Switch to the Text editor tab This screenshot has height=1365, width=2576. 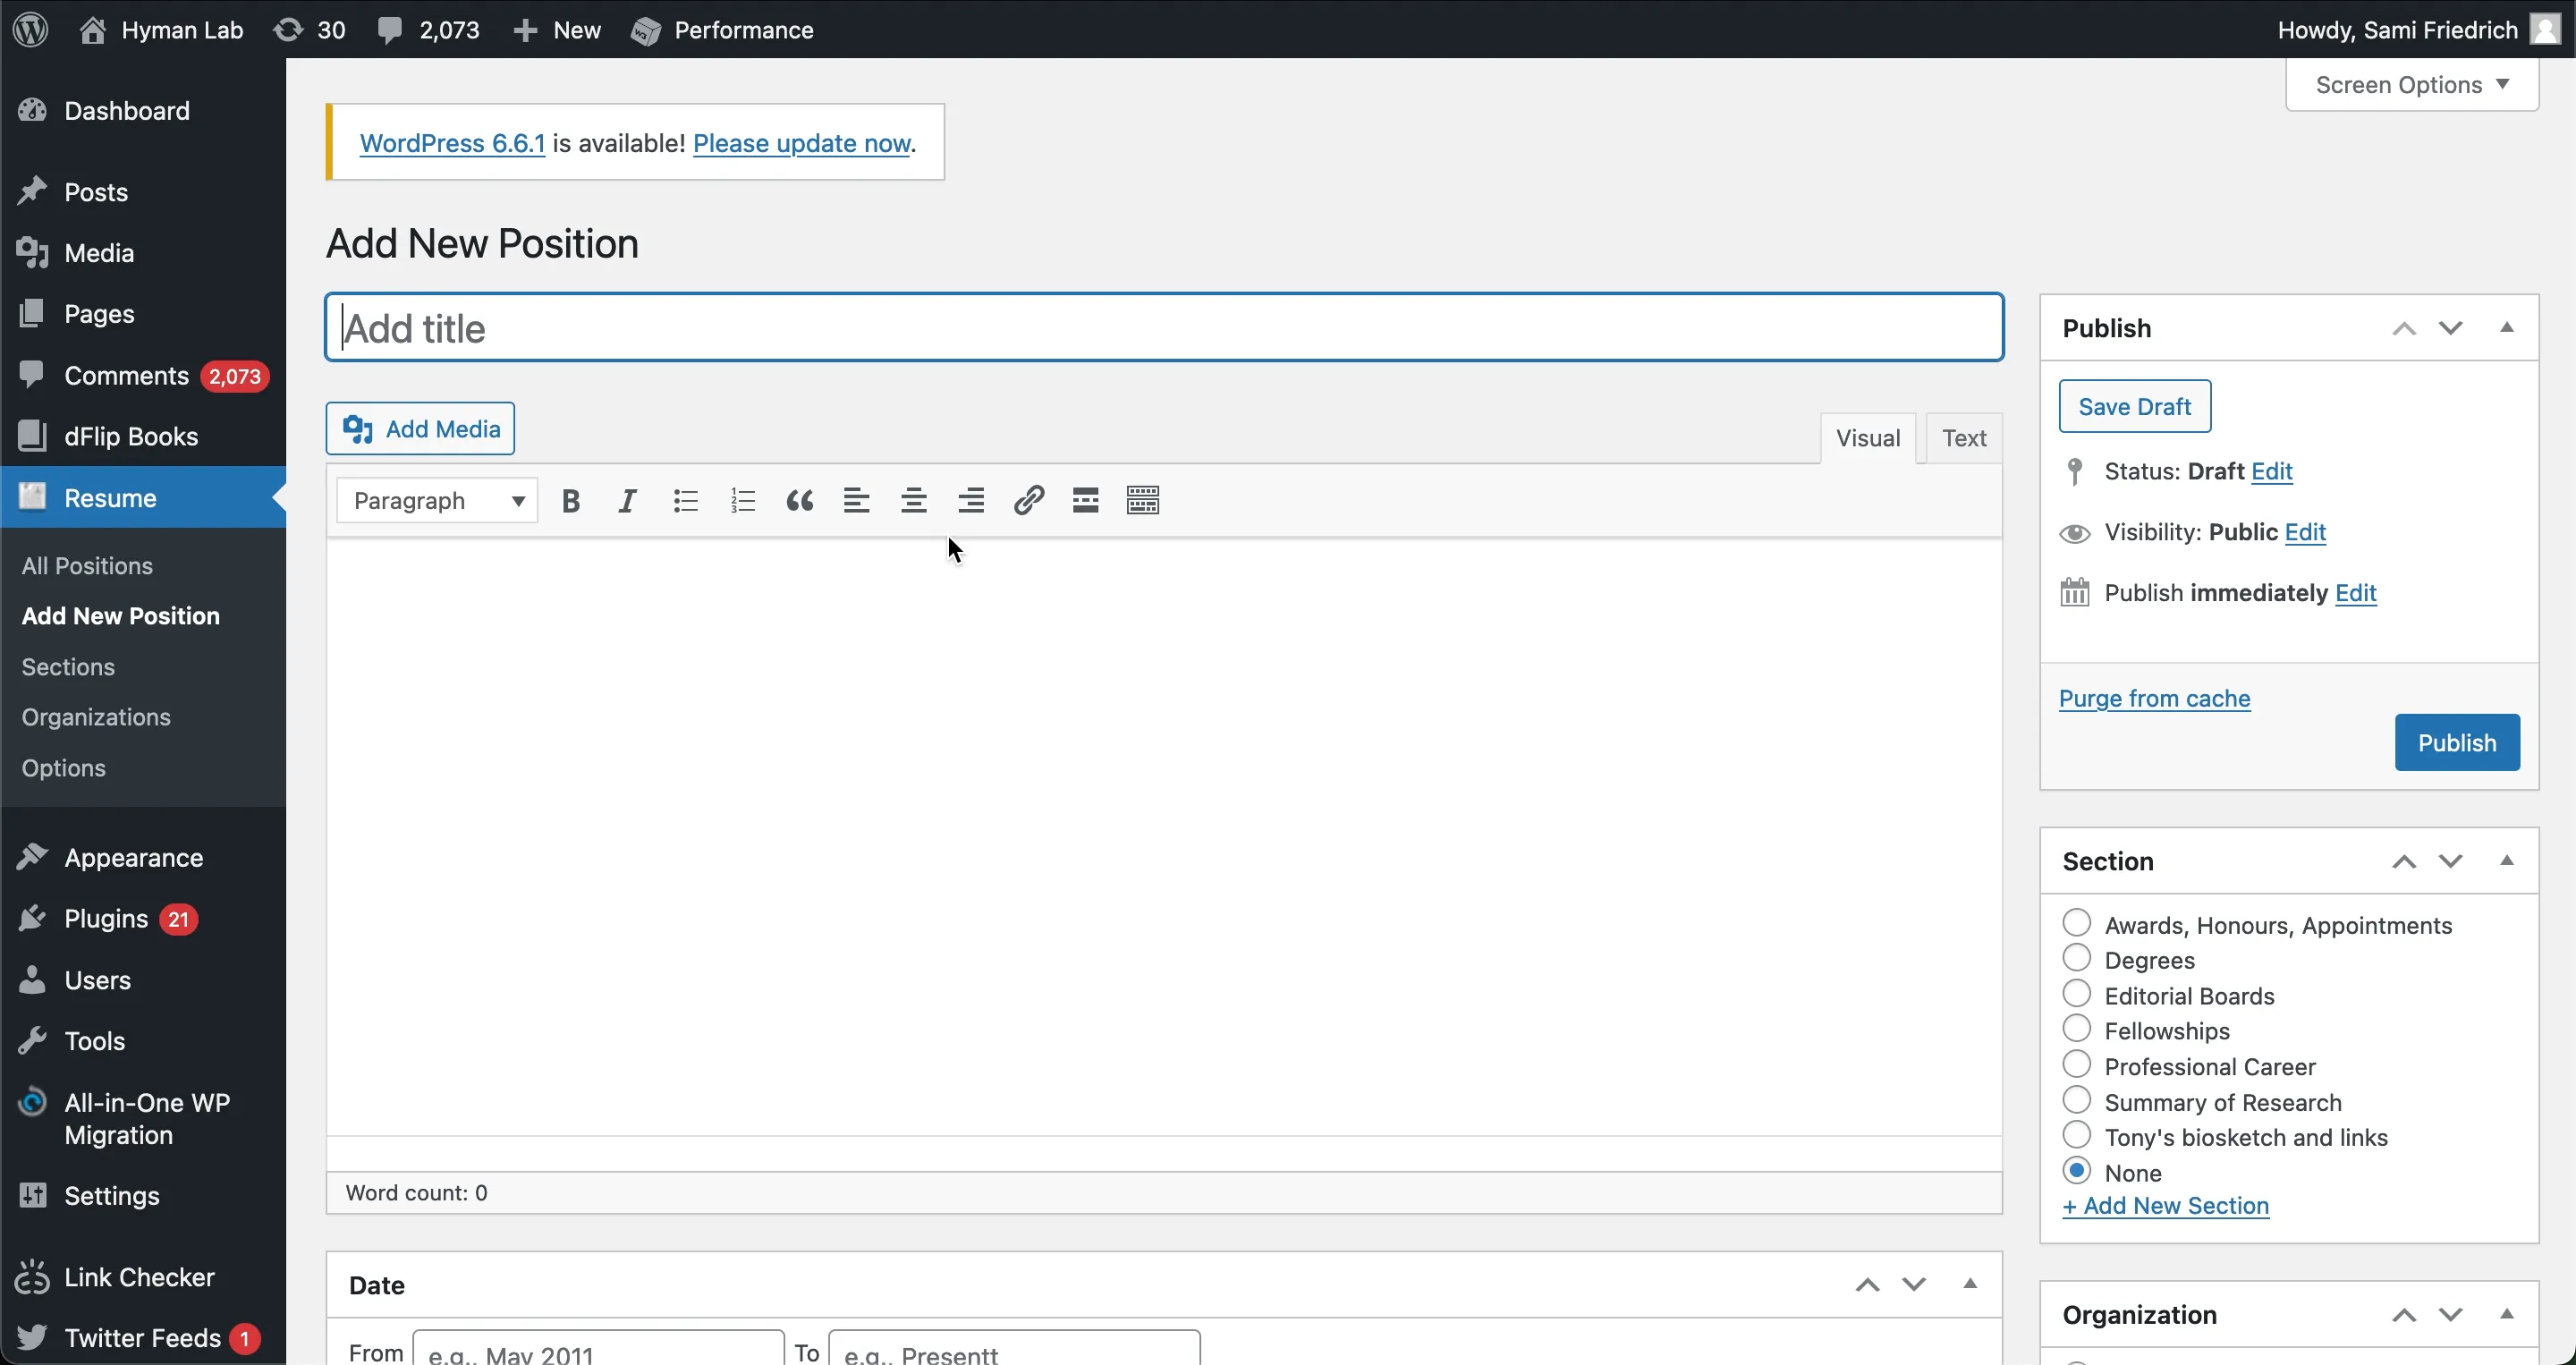[1963, 439]
